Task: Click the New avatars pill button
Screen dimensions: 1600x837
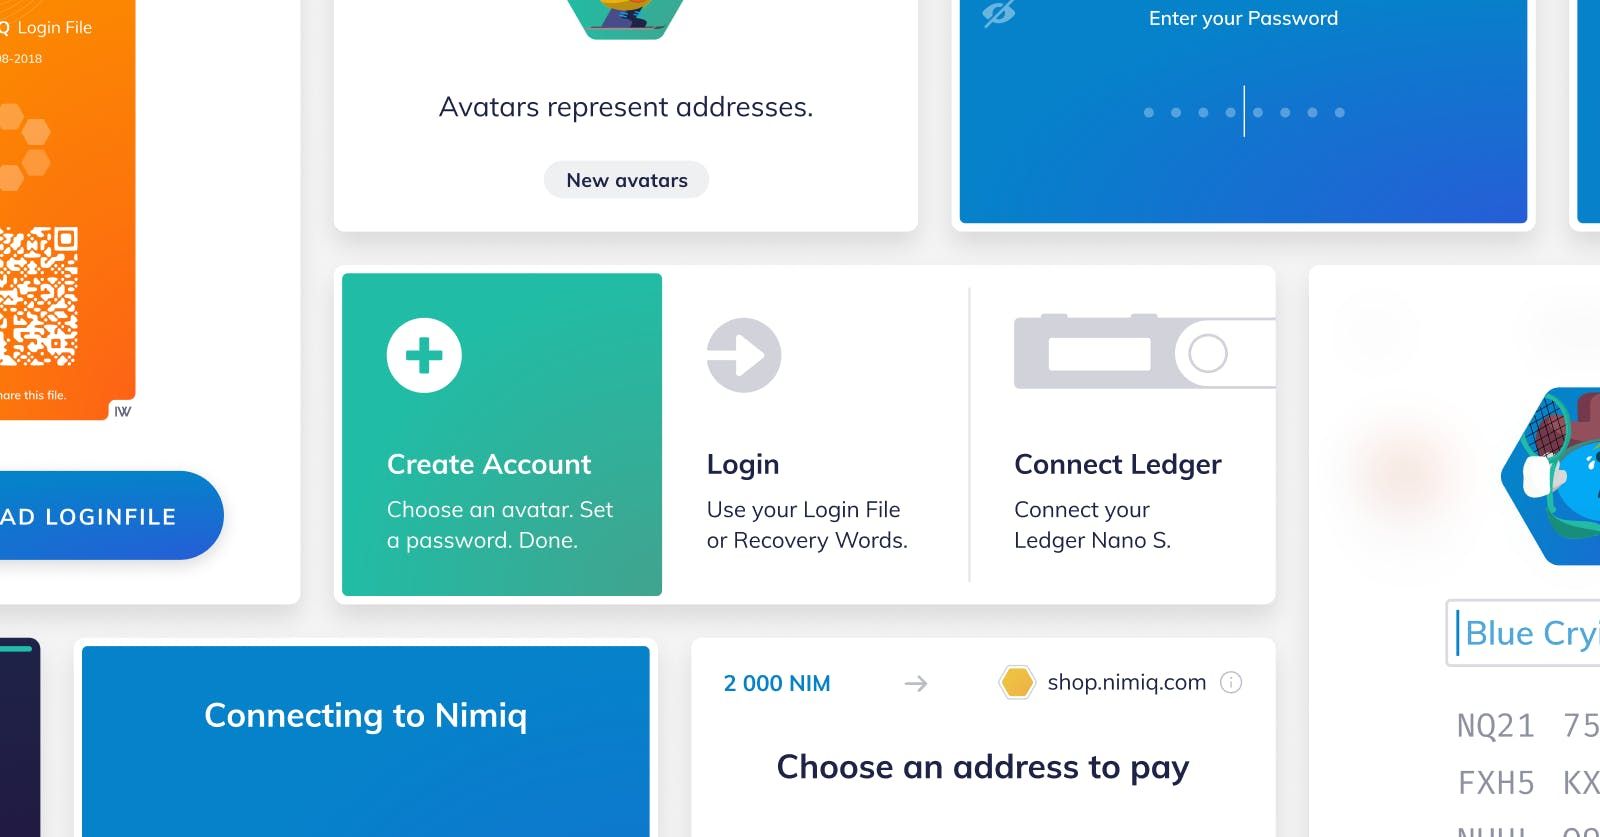Action: coord(626,180)
